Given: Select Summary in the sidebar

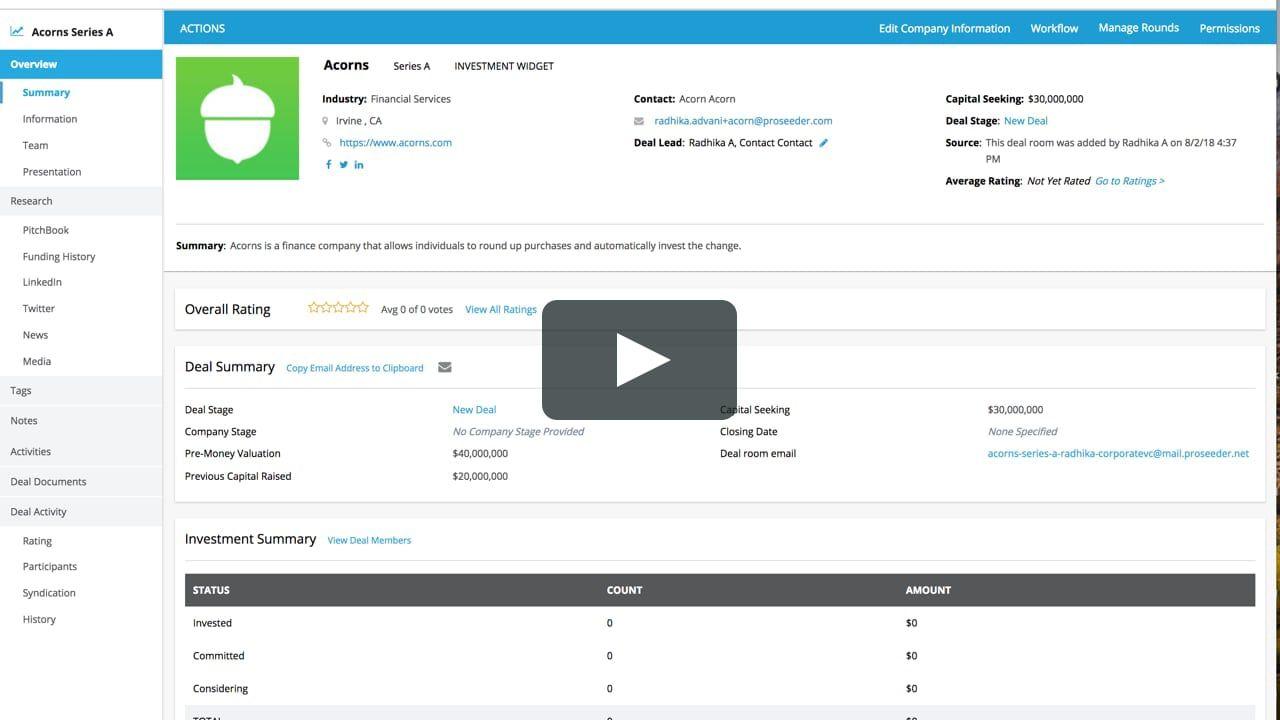Looking at the screenshot, I should [x=46, y=92].
